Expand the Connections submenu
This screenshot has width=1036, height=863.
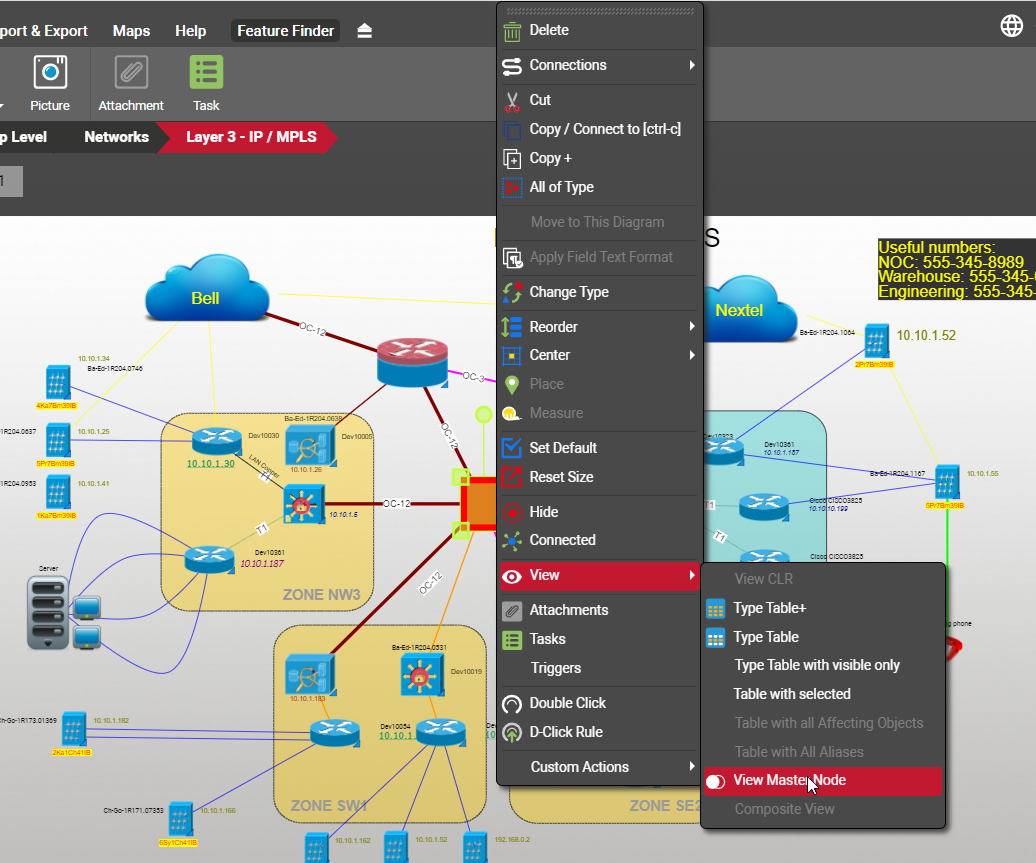pos(691,66)
